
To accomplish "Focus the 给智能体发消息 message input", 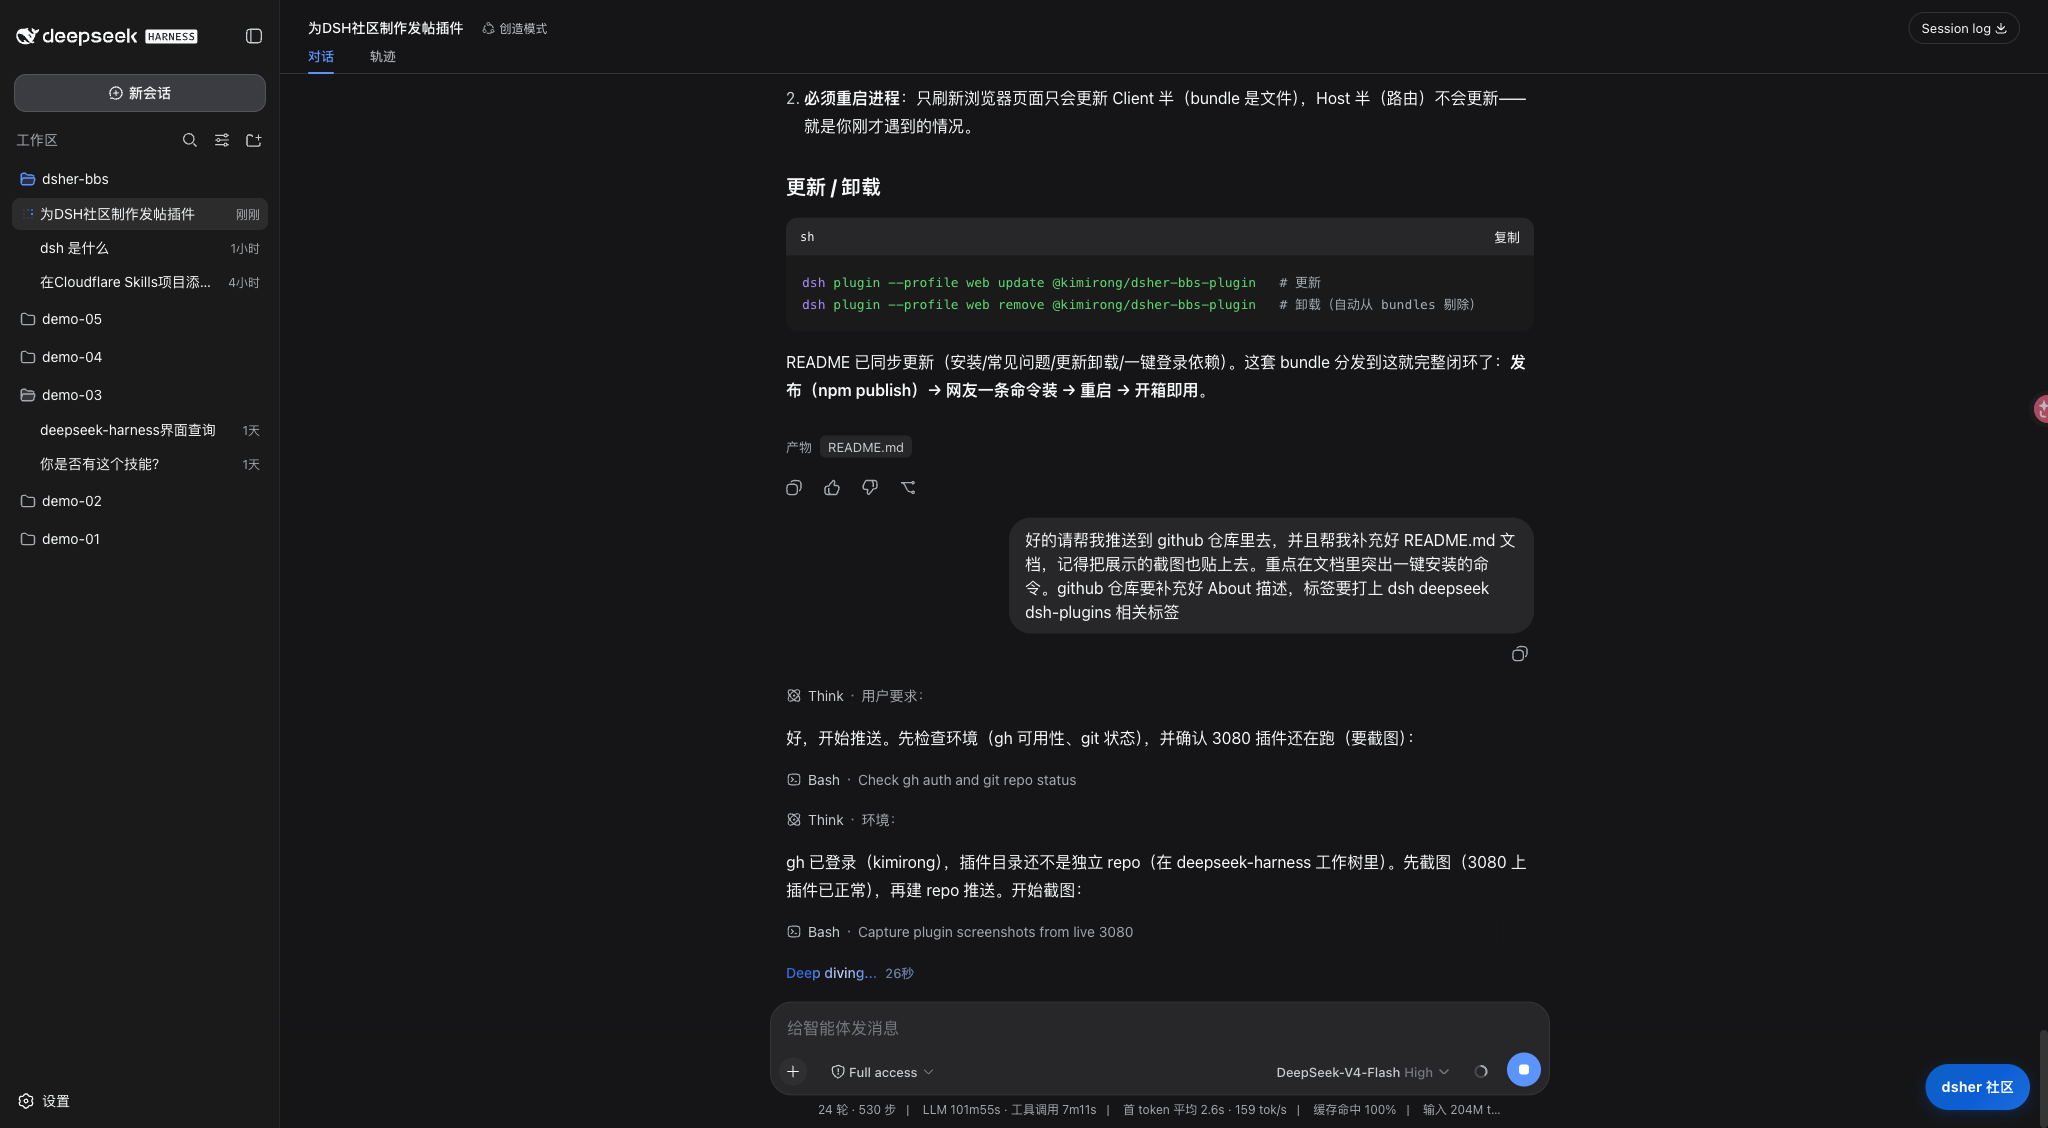I will (x=1159, y=1028).
